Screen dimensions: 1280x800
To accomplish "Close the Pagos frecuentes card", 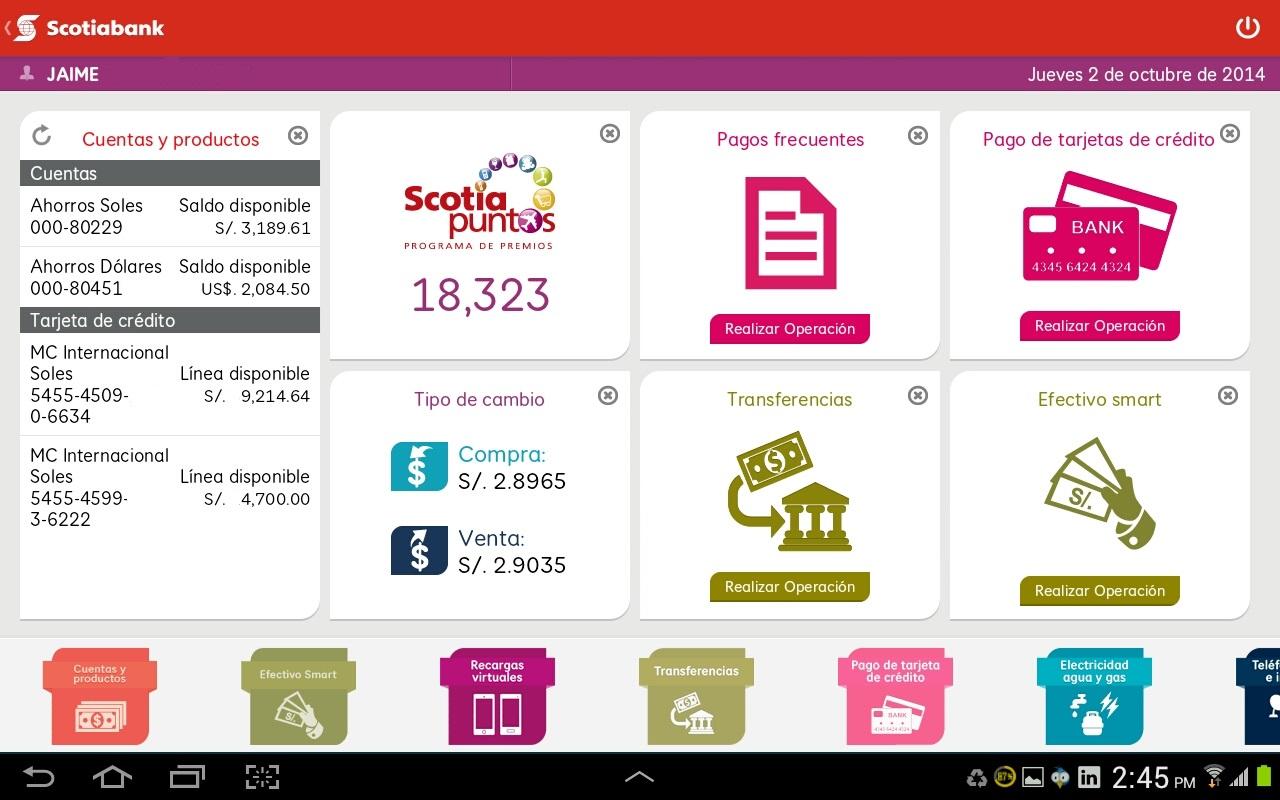I will (x=918, y=135).
